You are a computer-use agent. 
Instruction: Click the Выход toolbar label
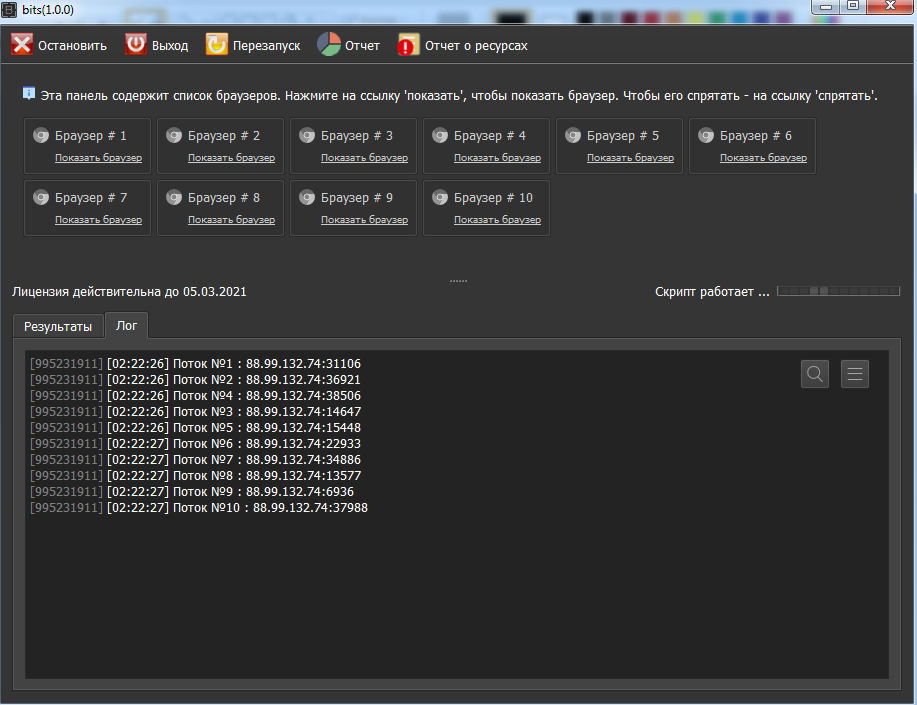click(170, 46)
